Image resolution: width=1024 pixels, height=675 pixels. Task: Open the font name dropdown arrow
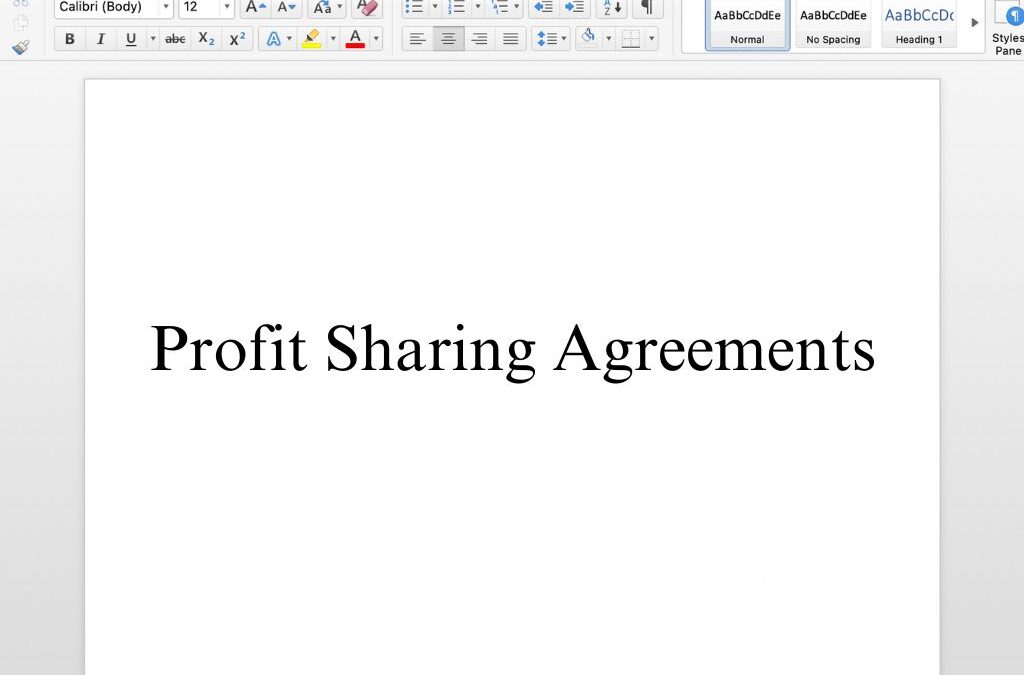click(166, 8)
